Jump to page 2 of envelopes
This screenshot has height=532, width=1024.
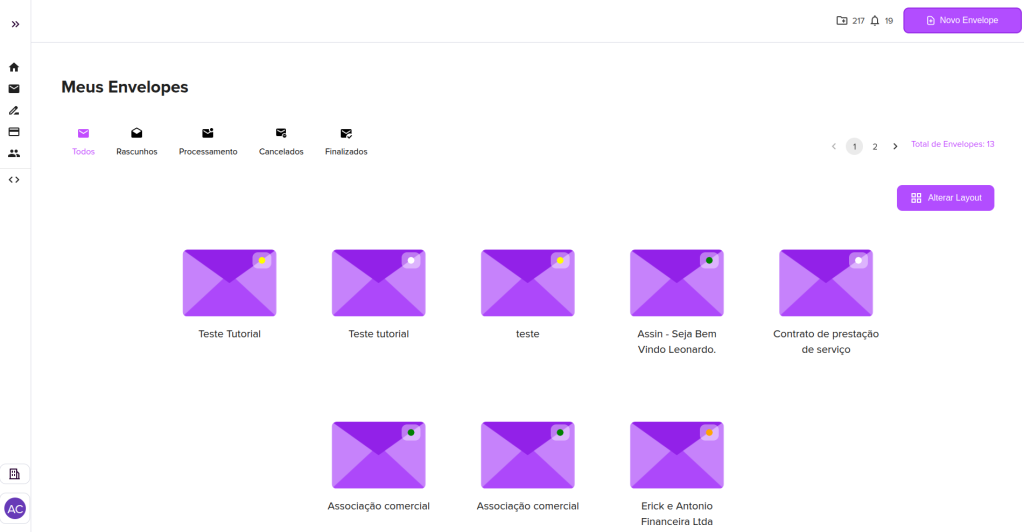coord(874,146)
